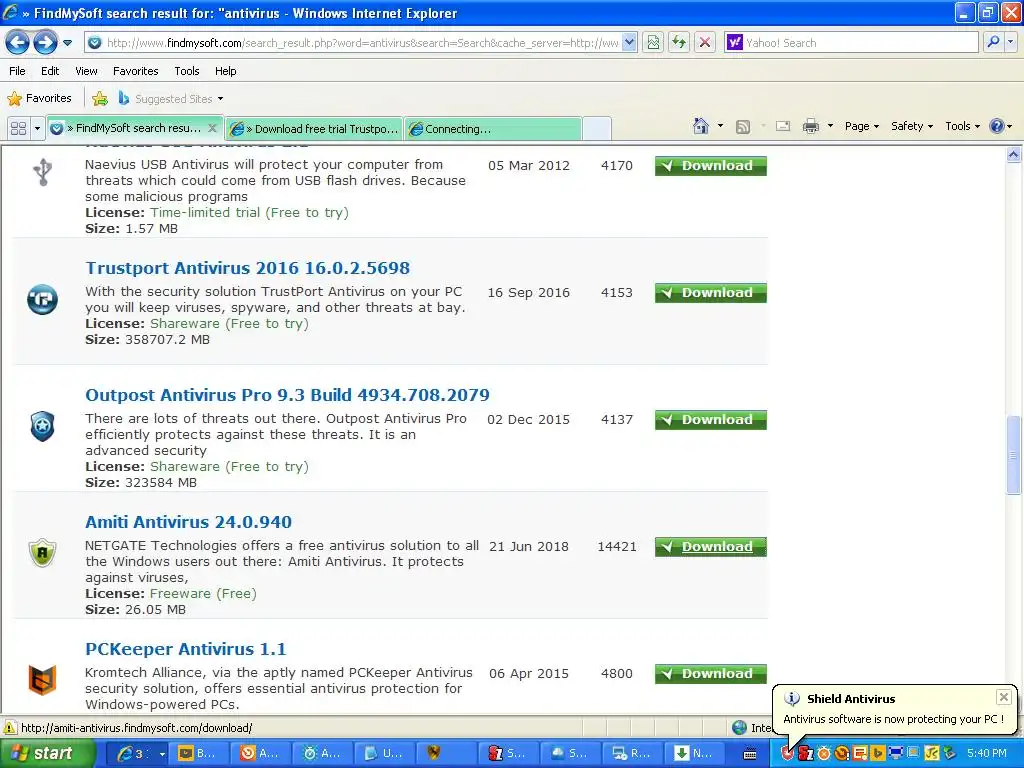Screen dimensions: 1024x768
Task: Toggle Compatibility View broken-page icon
Action: click(653, 43)
